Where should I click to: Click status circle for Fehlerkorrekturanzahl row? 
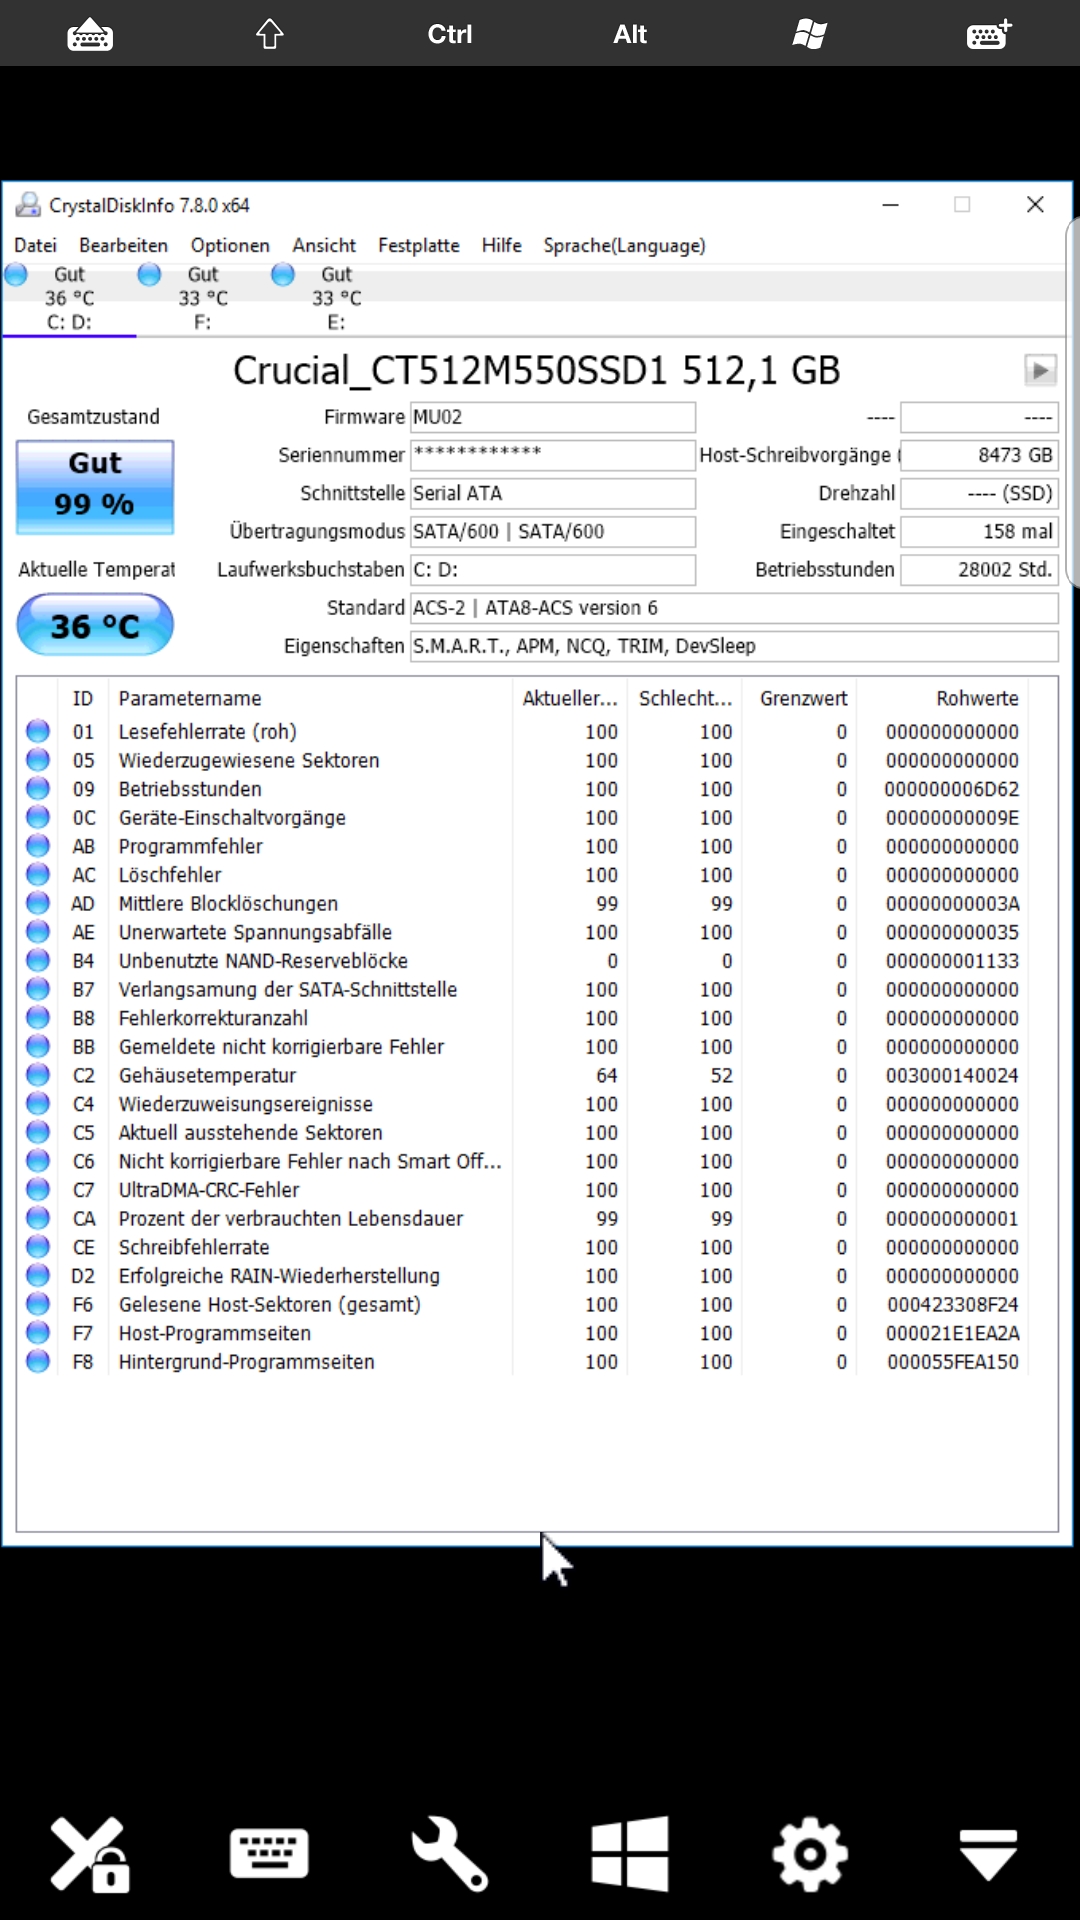[x=38, y=1018]
